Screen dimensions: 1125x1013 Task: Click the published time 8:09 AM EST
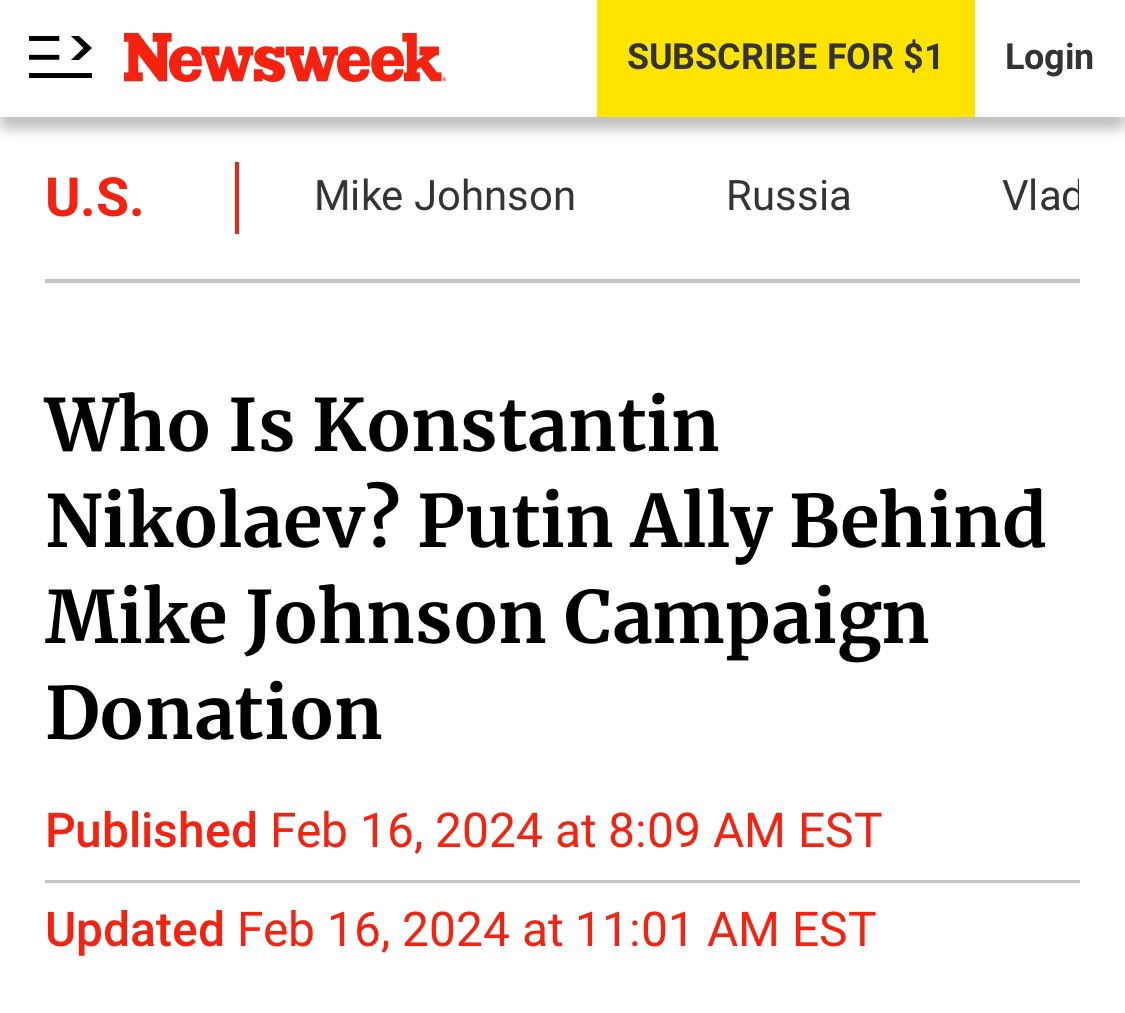point(744,831)
